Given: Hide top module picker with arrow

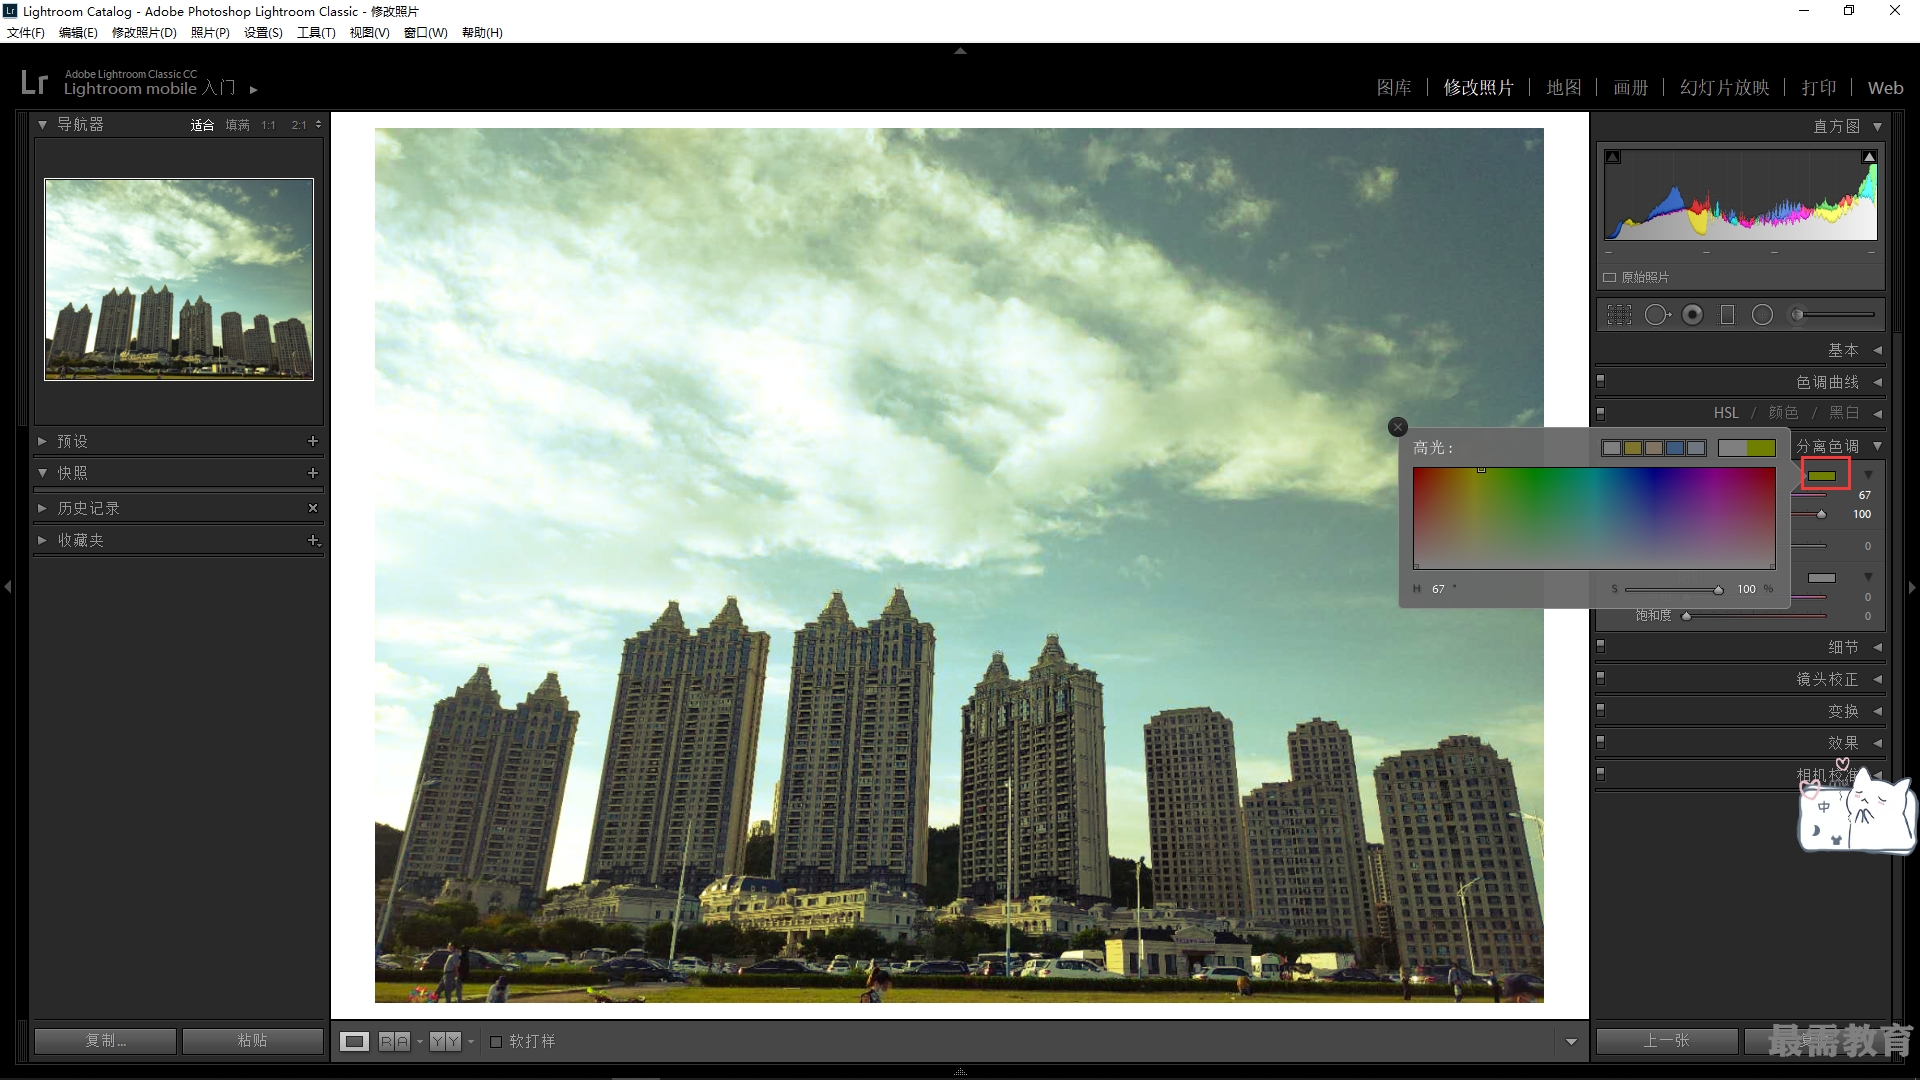Looking at the screenshot, I should (960, 50).
